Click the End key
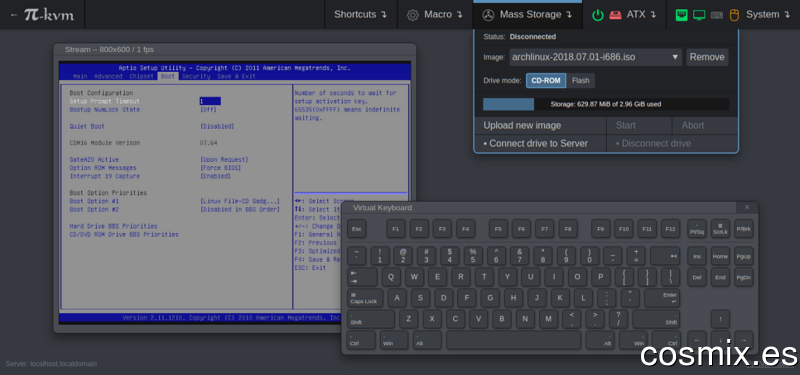The image size is (800, 375). [x=720, y=277]
